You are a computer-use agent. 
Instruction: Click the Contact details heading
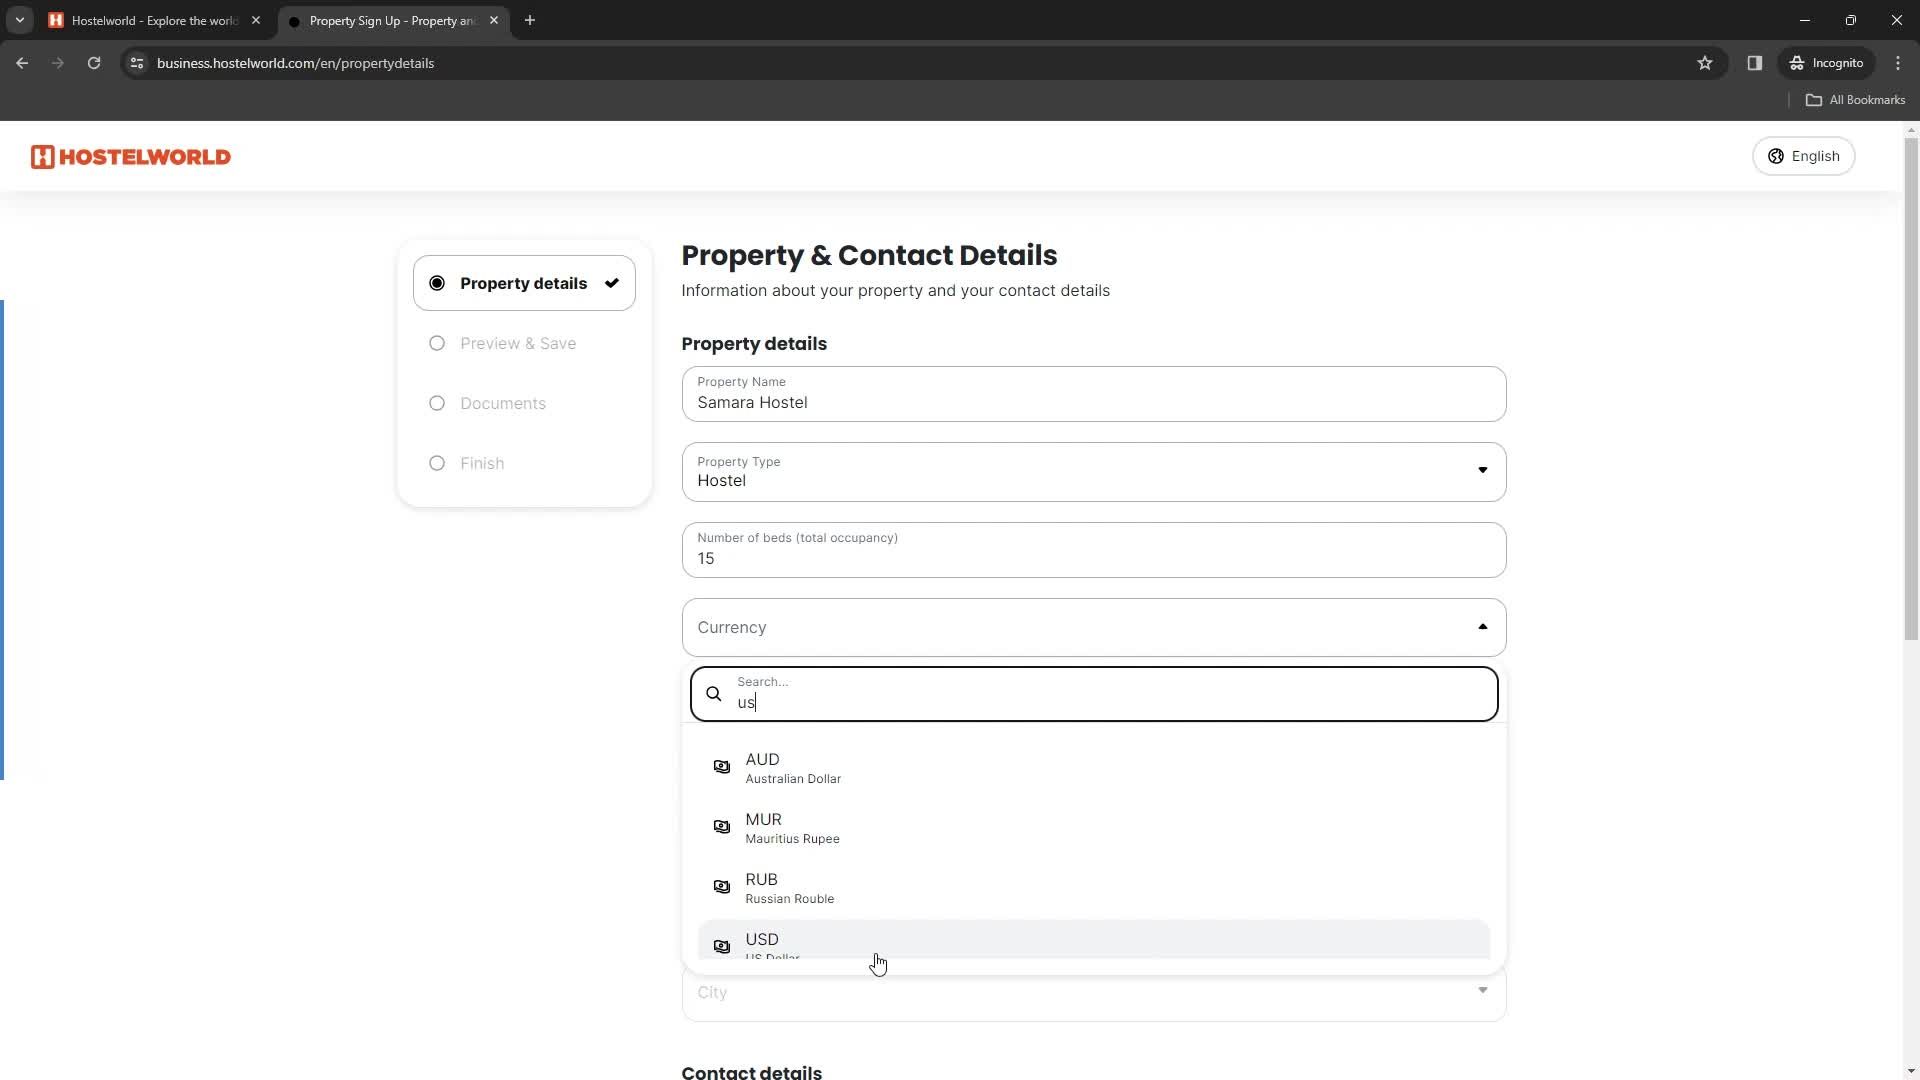click(x=752, y=1072)
